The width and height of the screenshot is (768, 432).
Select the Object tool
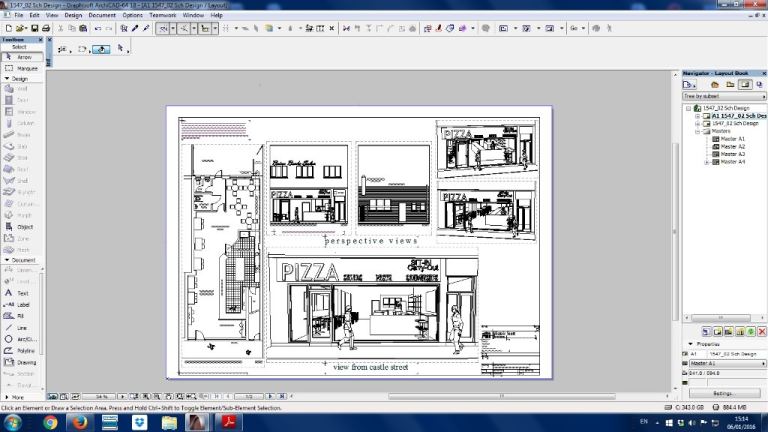click(22, 227)
